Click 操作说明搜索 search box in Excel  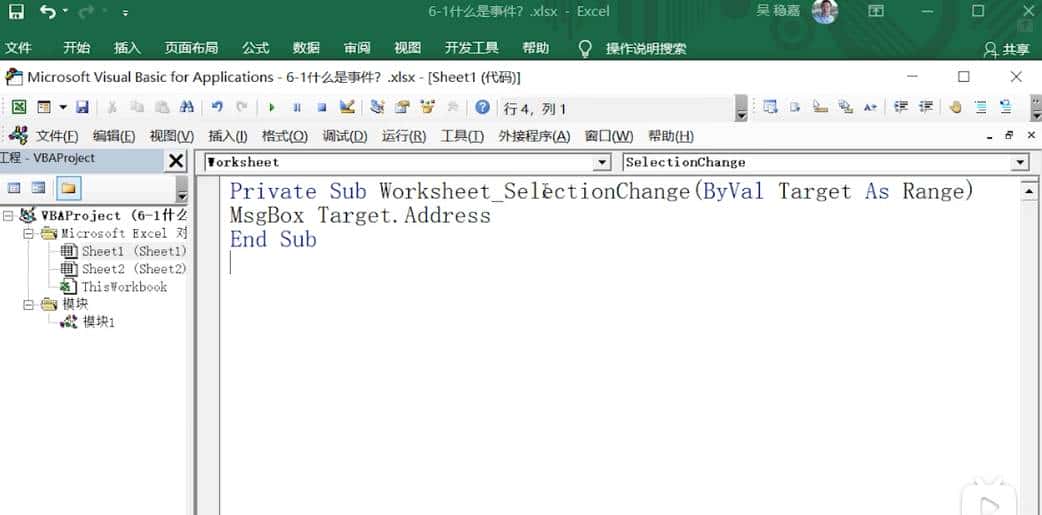tap(645, 49)
